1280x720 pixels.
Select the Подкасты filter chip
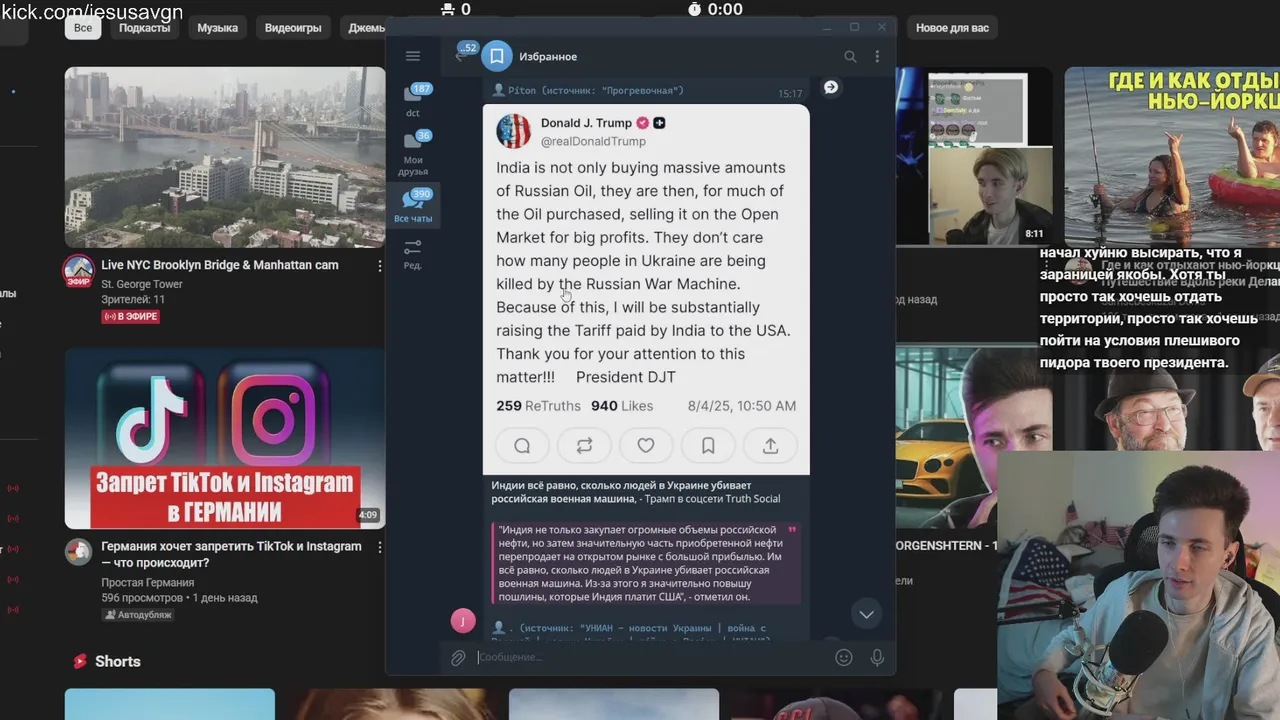click(x=144, y=28)
